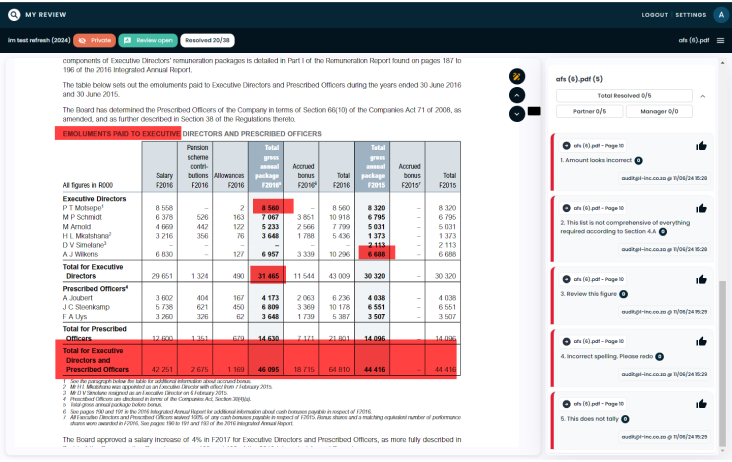Image resolution: width=732 pixels, height=462 pixels.
Task: Toggle the Review open status
Action: point(148,40)
